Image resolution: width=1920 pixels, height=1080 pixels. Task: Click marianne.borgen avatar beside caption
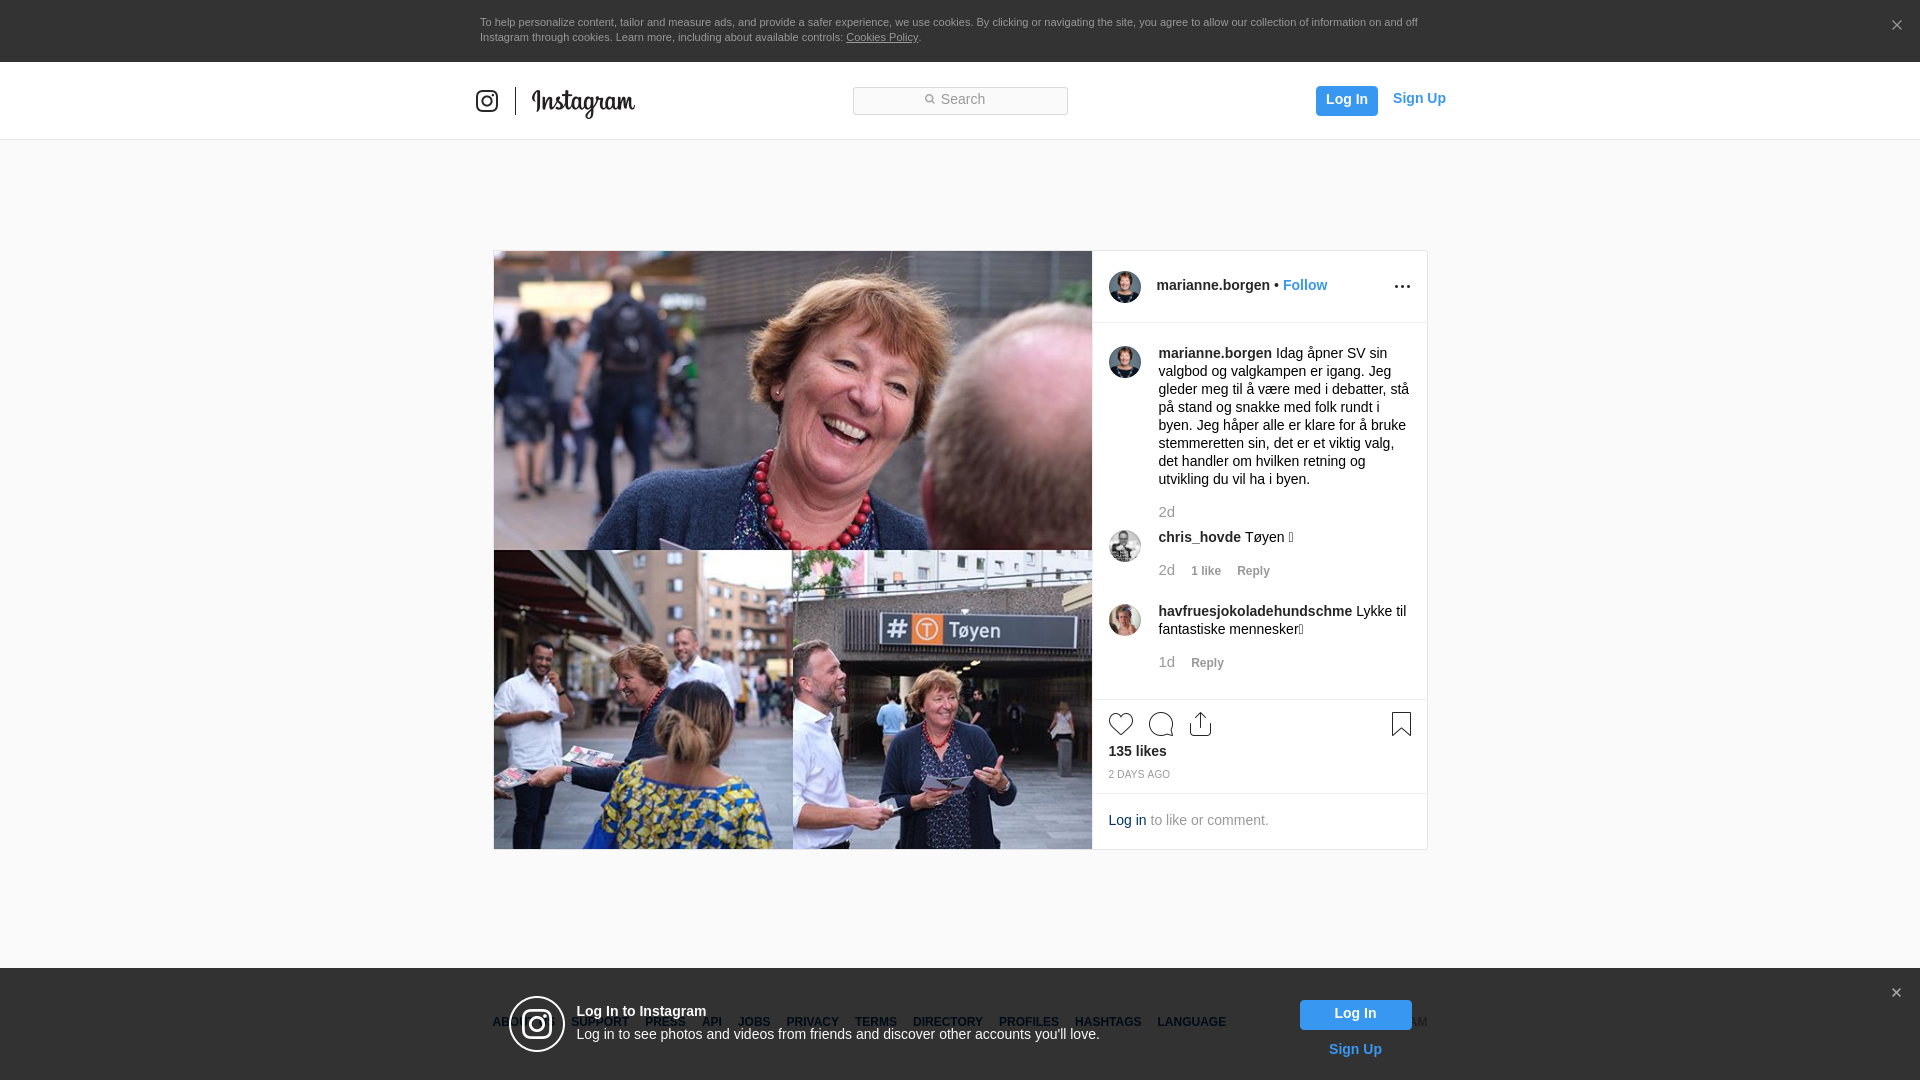tap(1125, 362)
